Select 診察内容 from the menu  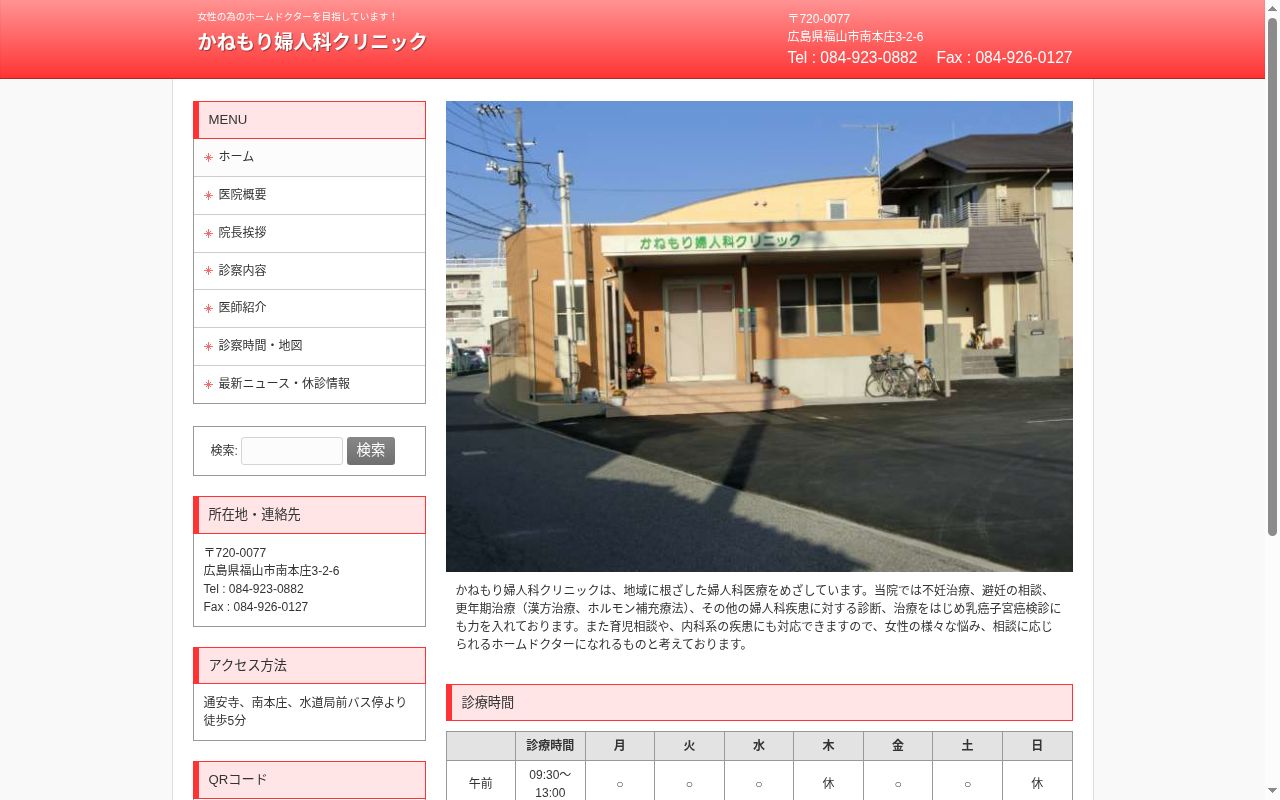tap(309, 271)
